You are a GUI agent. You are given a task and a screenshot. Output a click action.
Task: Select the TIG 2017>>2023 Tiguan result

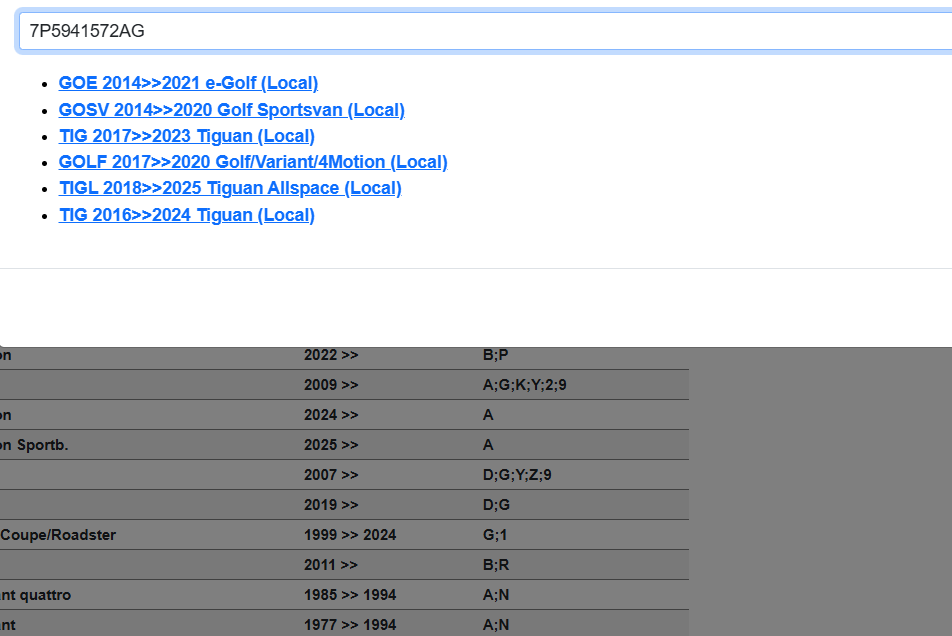pyautogui.click(x=186, y=136)
